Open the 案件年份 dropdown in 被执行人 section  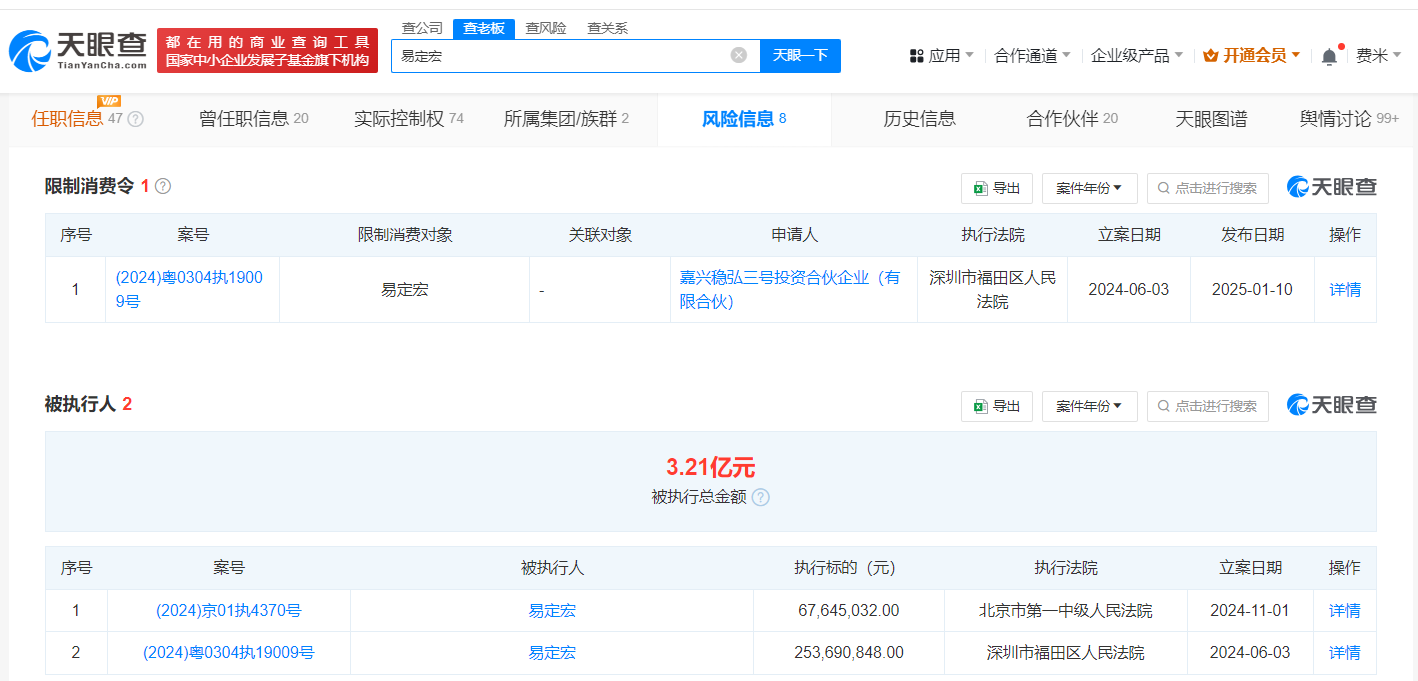pos(1089,406)
